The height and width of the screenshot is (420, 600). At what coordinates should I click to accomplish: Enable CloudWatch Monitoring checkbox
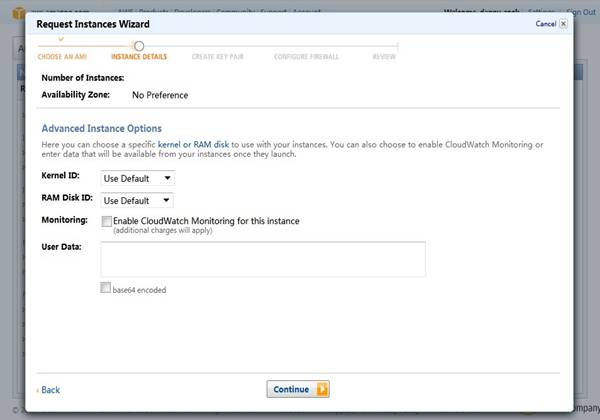(x=107, y=220)
